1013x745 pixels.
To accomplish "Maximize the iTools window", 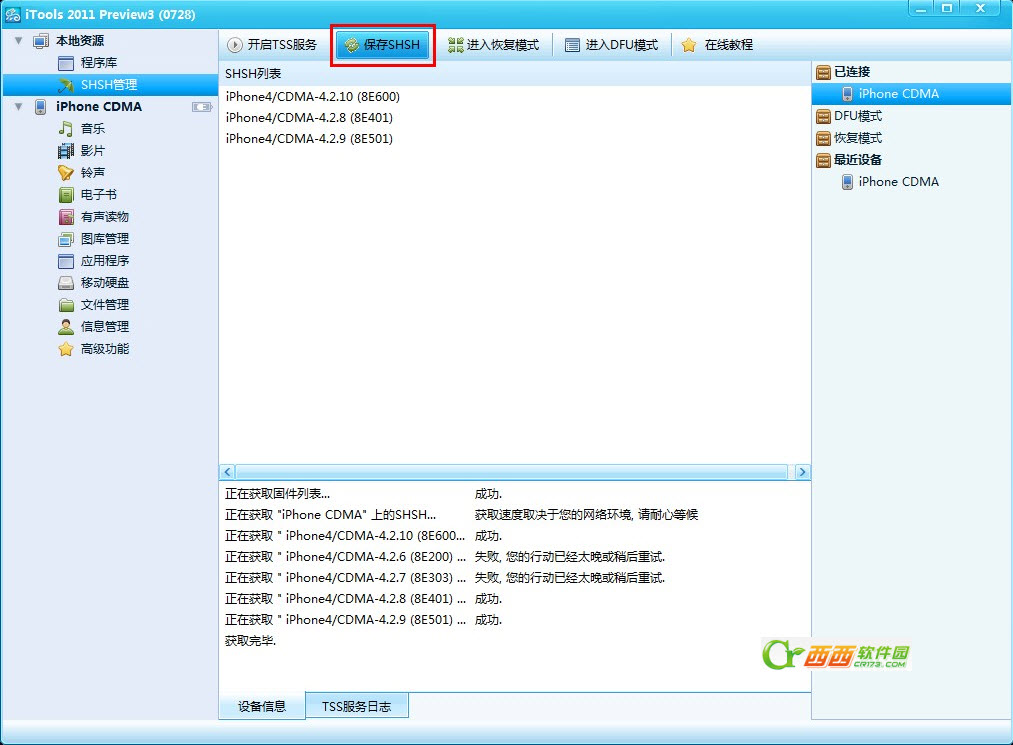I will point(947,8).
